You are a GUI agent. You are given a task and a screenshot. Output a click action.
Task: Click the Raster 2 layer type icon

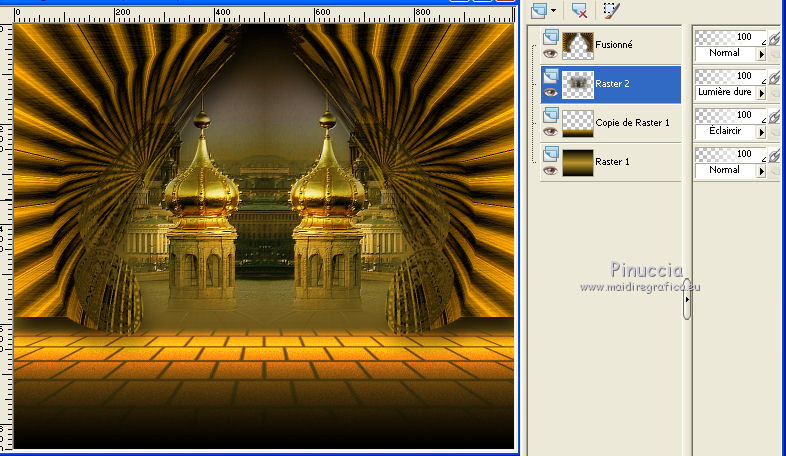tap(550, 76)
